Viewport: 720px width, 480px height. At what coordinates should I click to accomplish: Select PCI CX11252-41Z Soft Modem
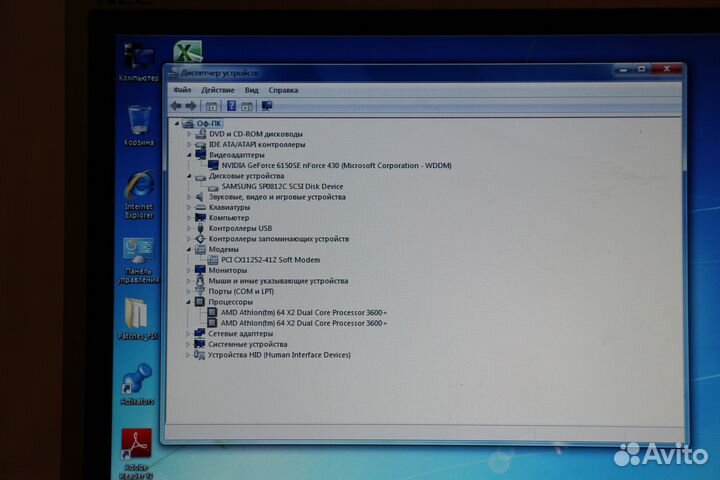tap(270, 260)
